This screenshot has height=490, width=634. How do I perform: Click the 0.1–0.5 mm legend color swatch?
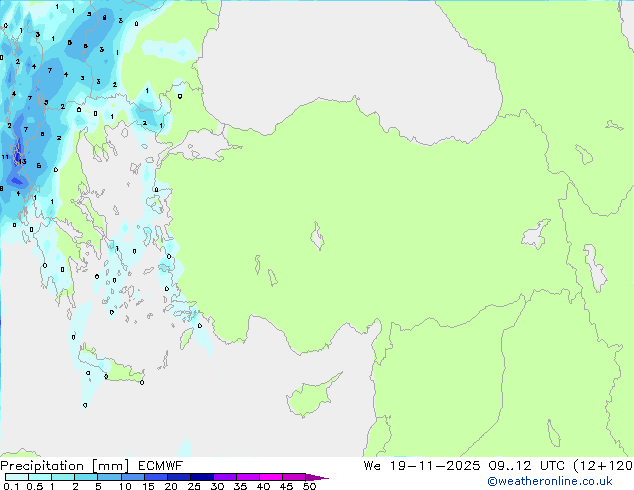click(17, 477)
